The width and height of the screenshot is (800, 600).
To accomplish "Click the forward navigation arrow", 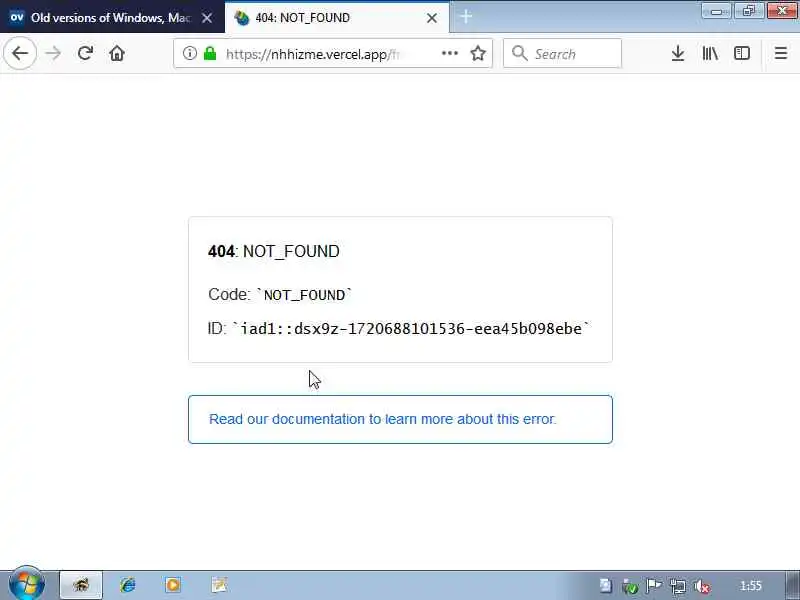I will click(x=53, y=53).
